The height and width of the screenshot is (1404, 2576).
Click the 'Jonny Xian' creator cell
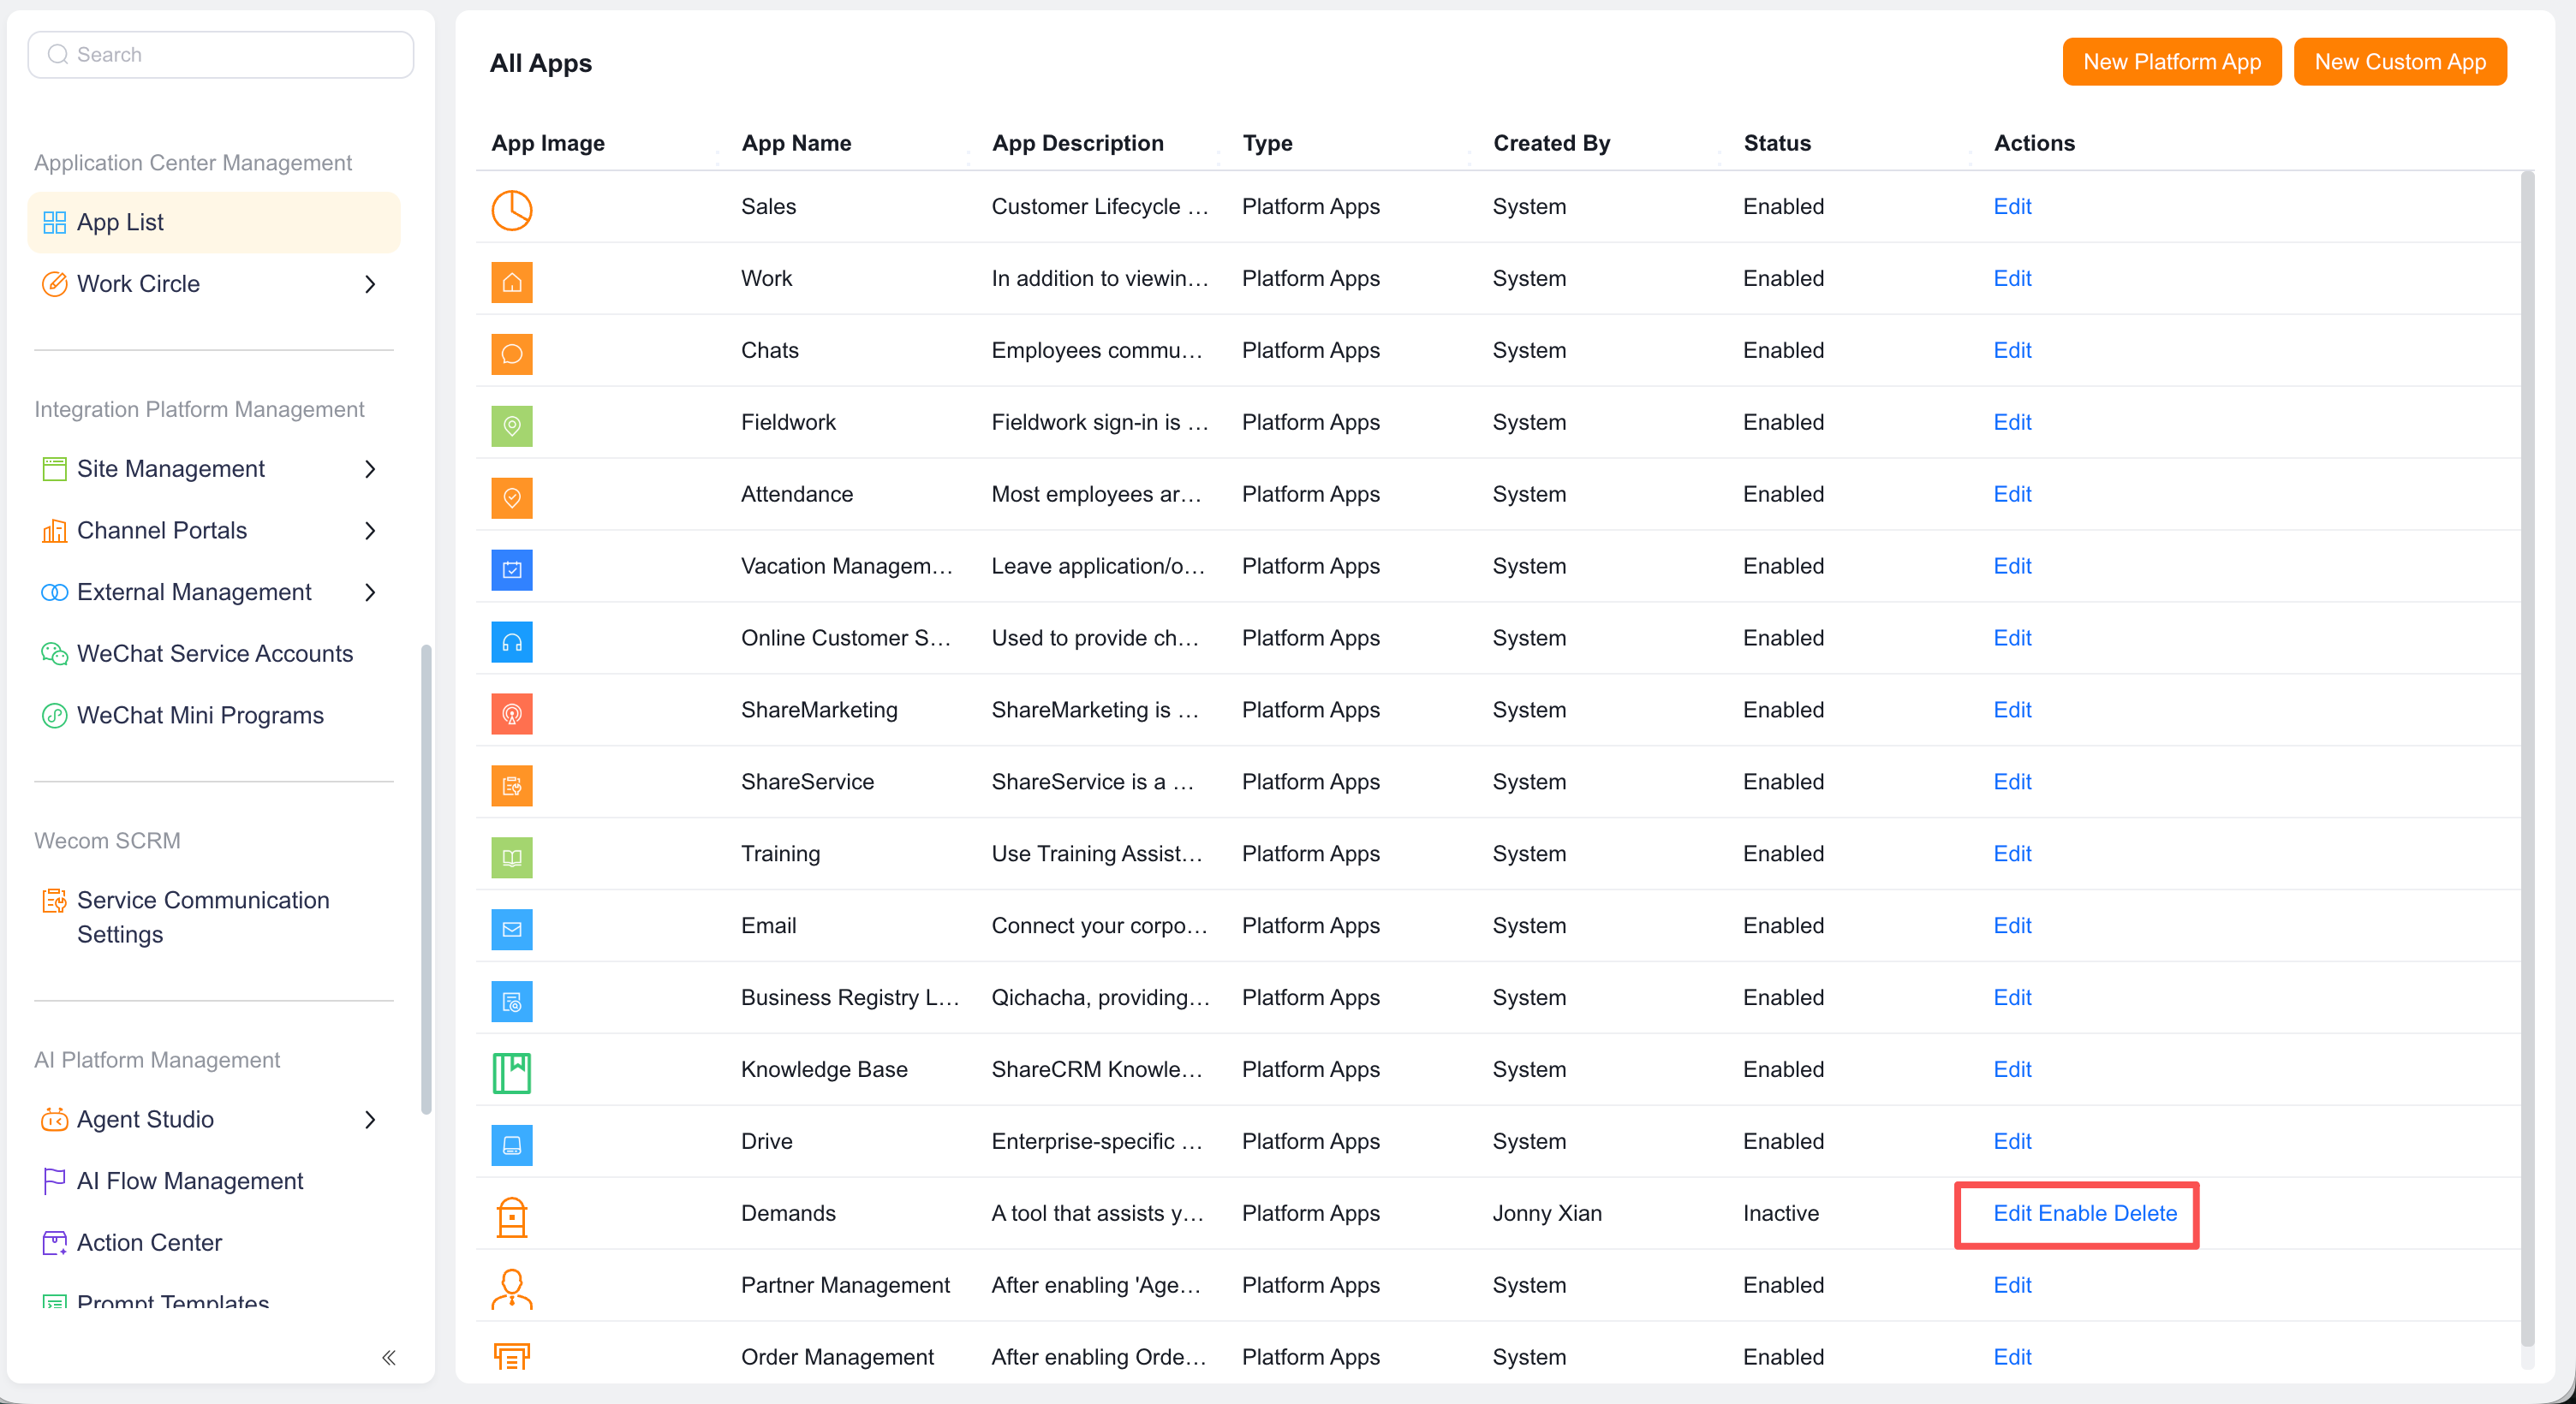(1546, 1213)
